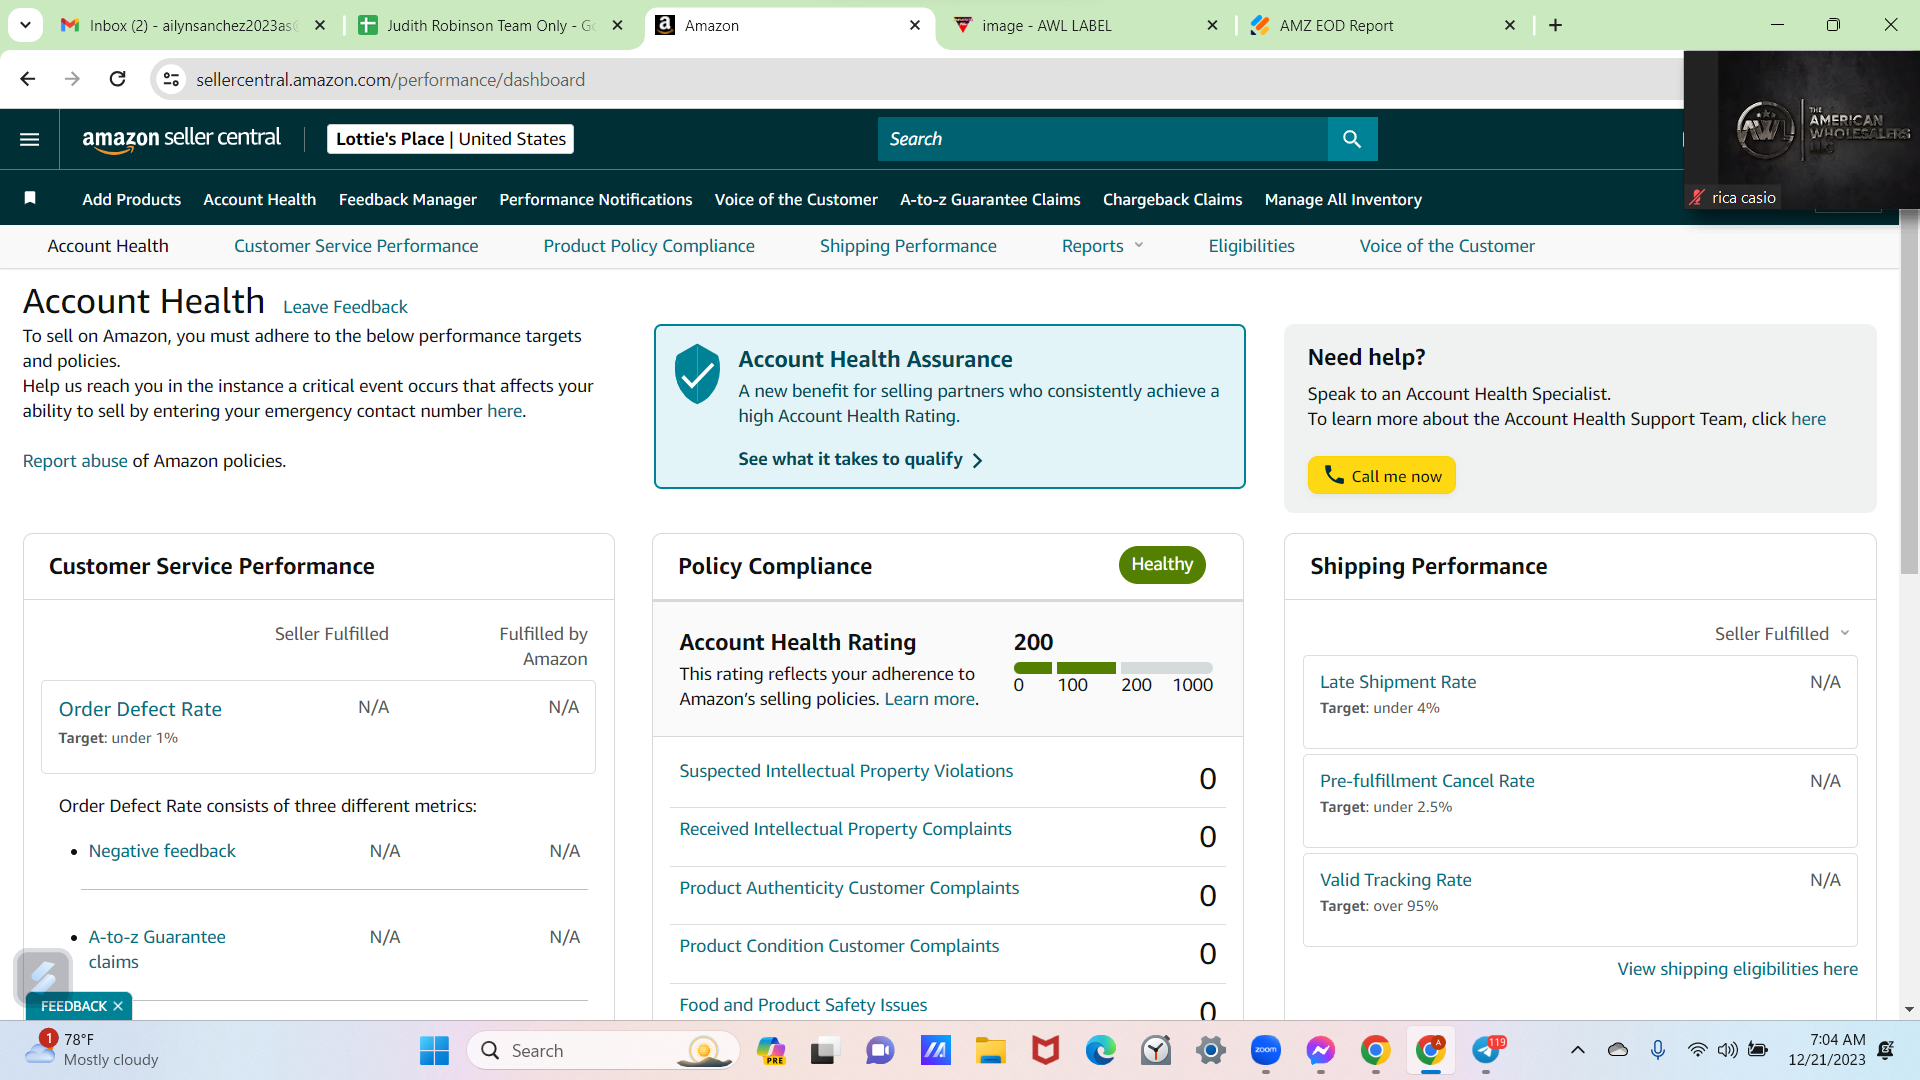Open Performance Notifications in navigation bar

595,199
